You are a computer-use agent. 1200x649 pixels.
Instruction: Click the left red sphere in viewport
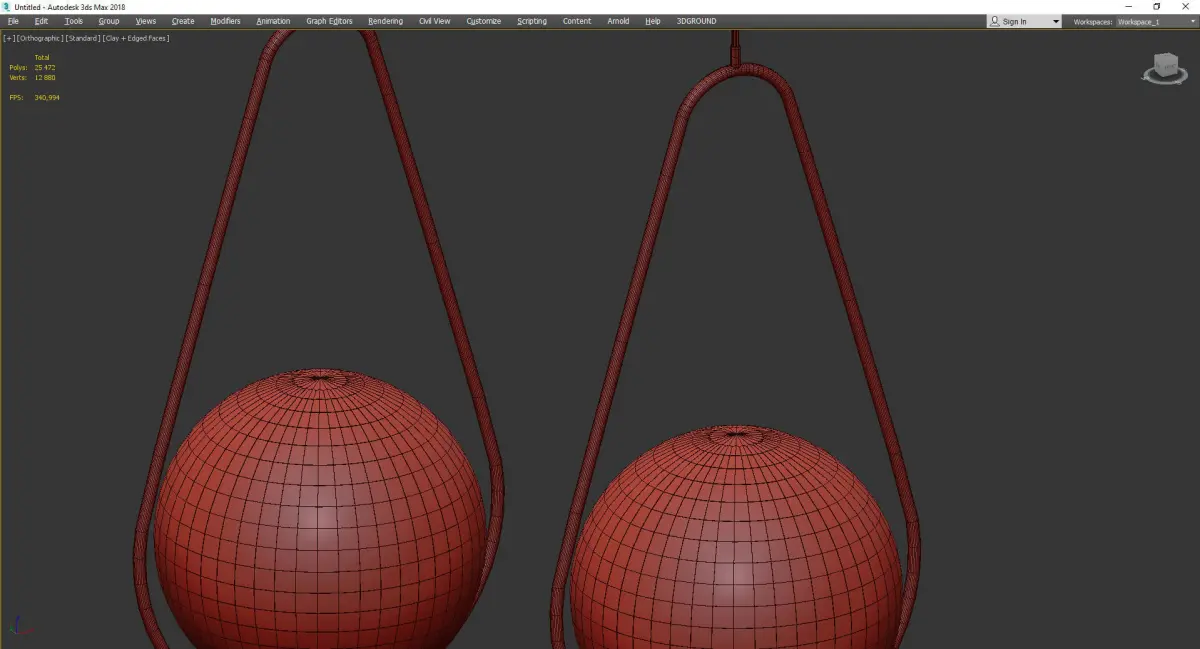tap(319, 510)
